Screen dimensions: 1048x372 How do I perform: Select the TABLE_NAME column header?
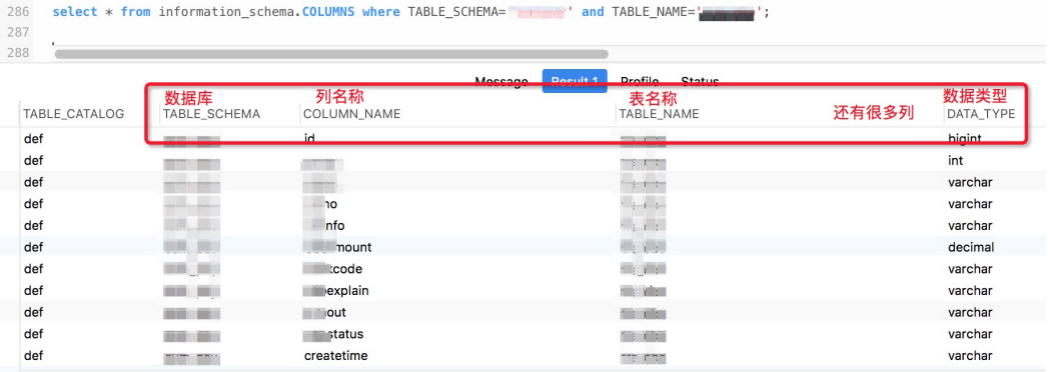tap(659, 114)
